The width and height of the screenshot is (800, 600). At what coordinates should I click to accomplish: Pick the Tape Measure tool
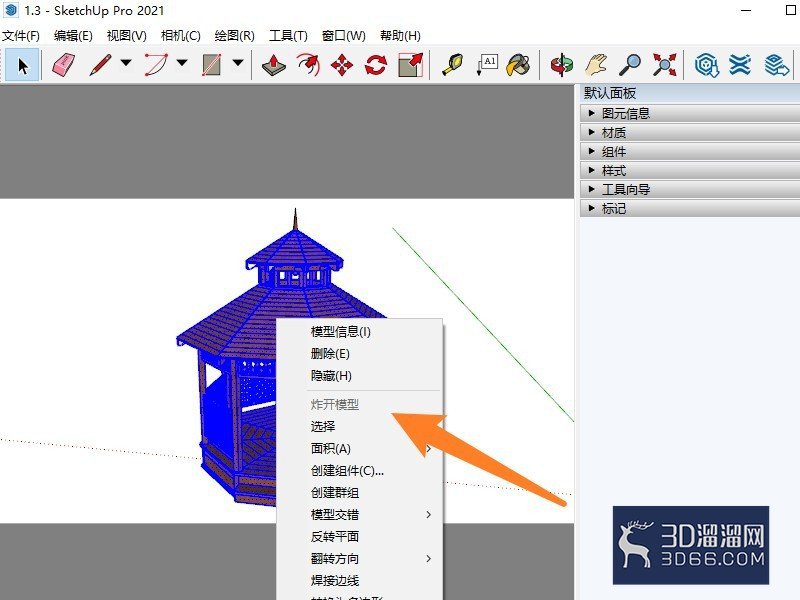453,65
